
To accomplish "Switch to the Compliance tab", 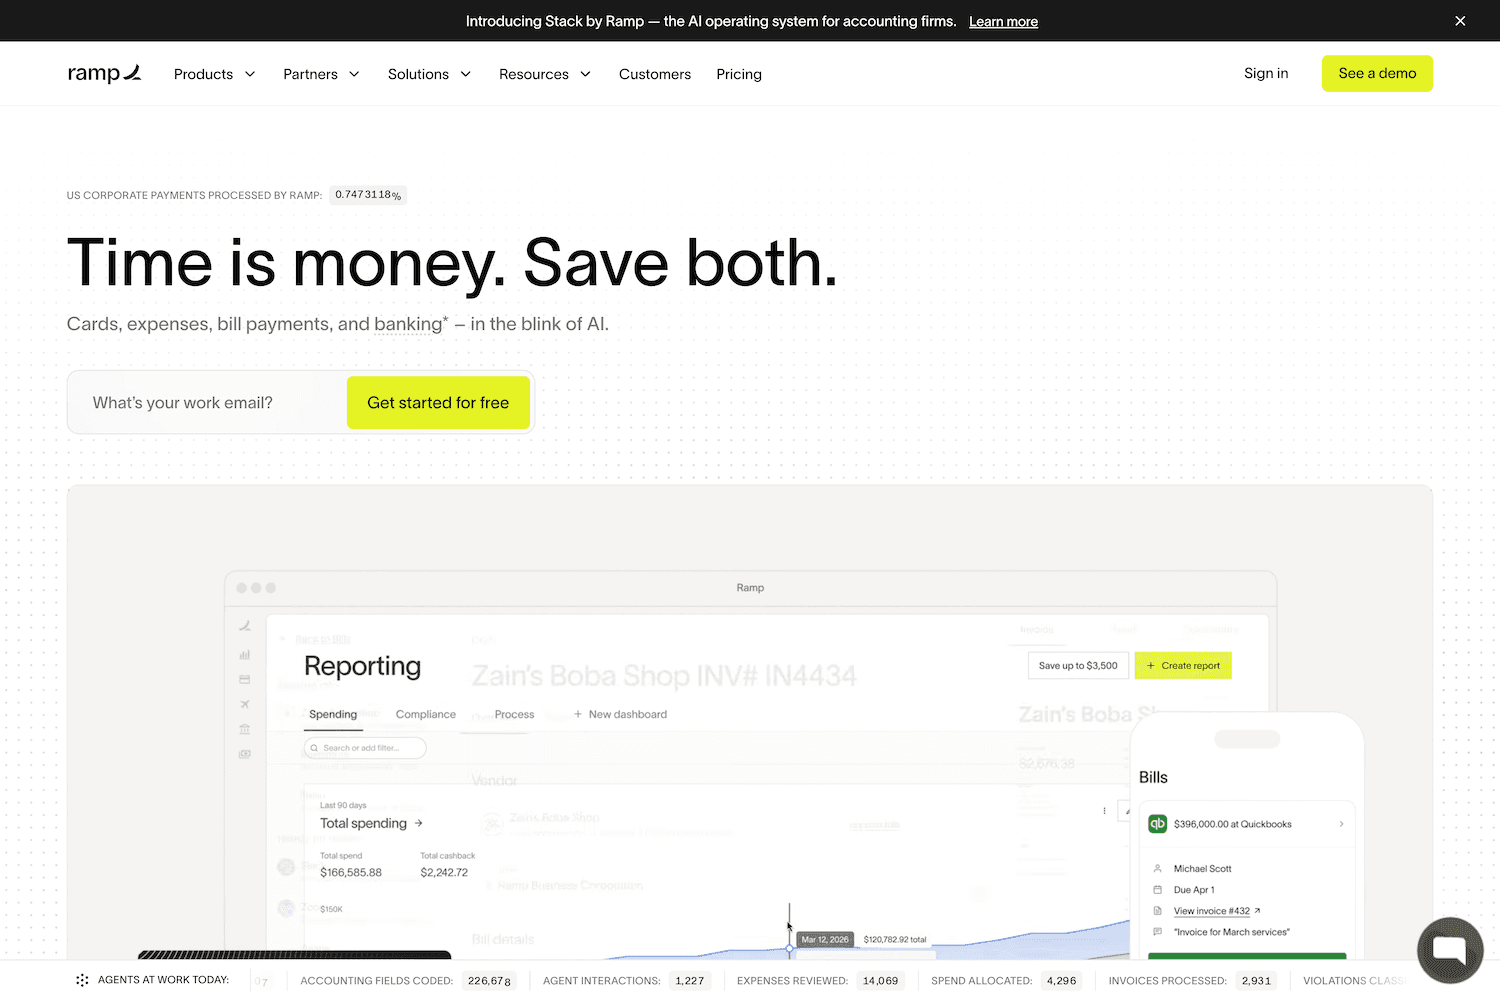I will click(x=426, y=714).
